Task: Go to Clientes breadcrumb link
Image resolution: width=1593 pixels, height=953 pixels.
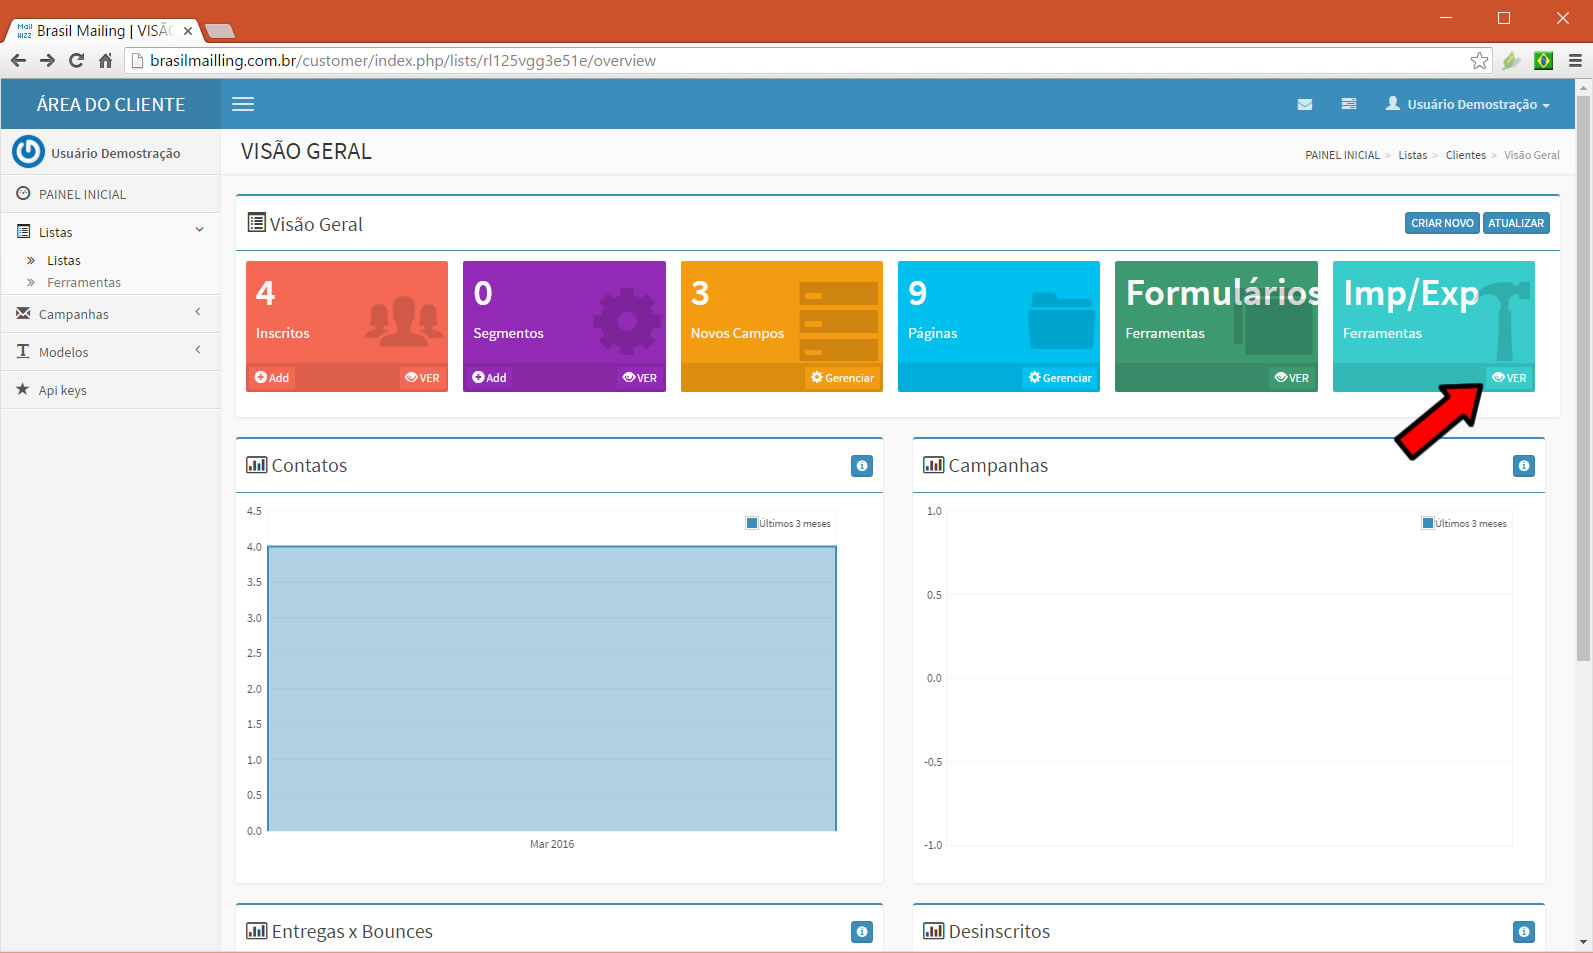Action: point(1465,155)
